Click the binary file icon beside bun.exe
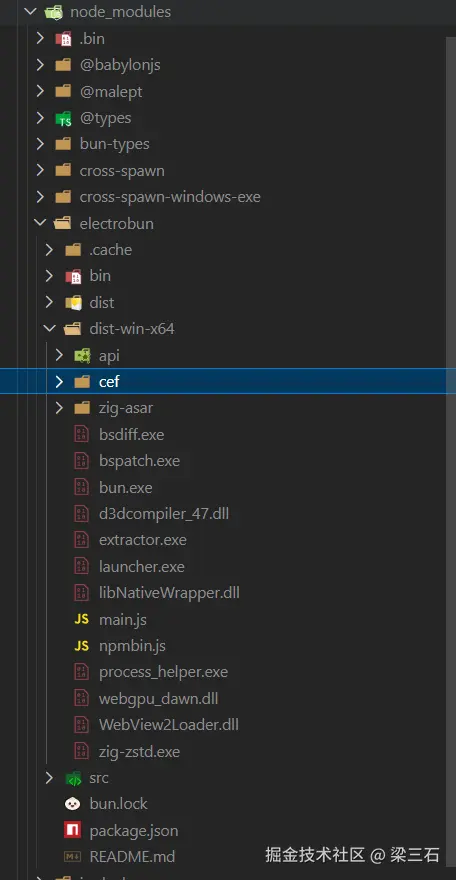 point(81,488)
